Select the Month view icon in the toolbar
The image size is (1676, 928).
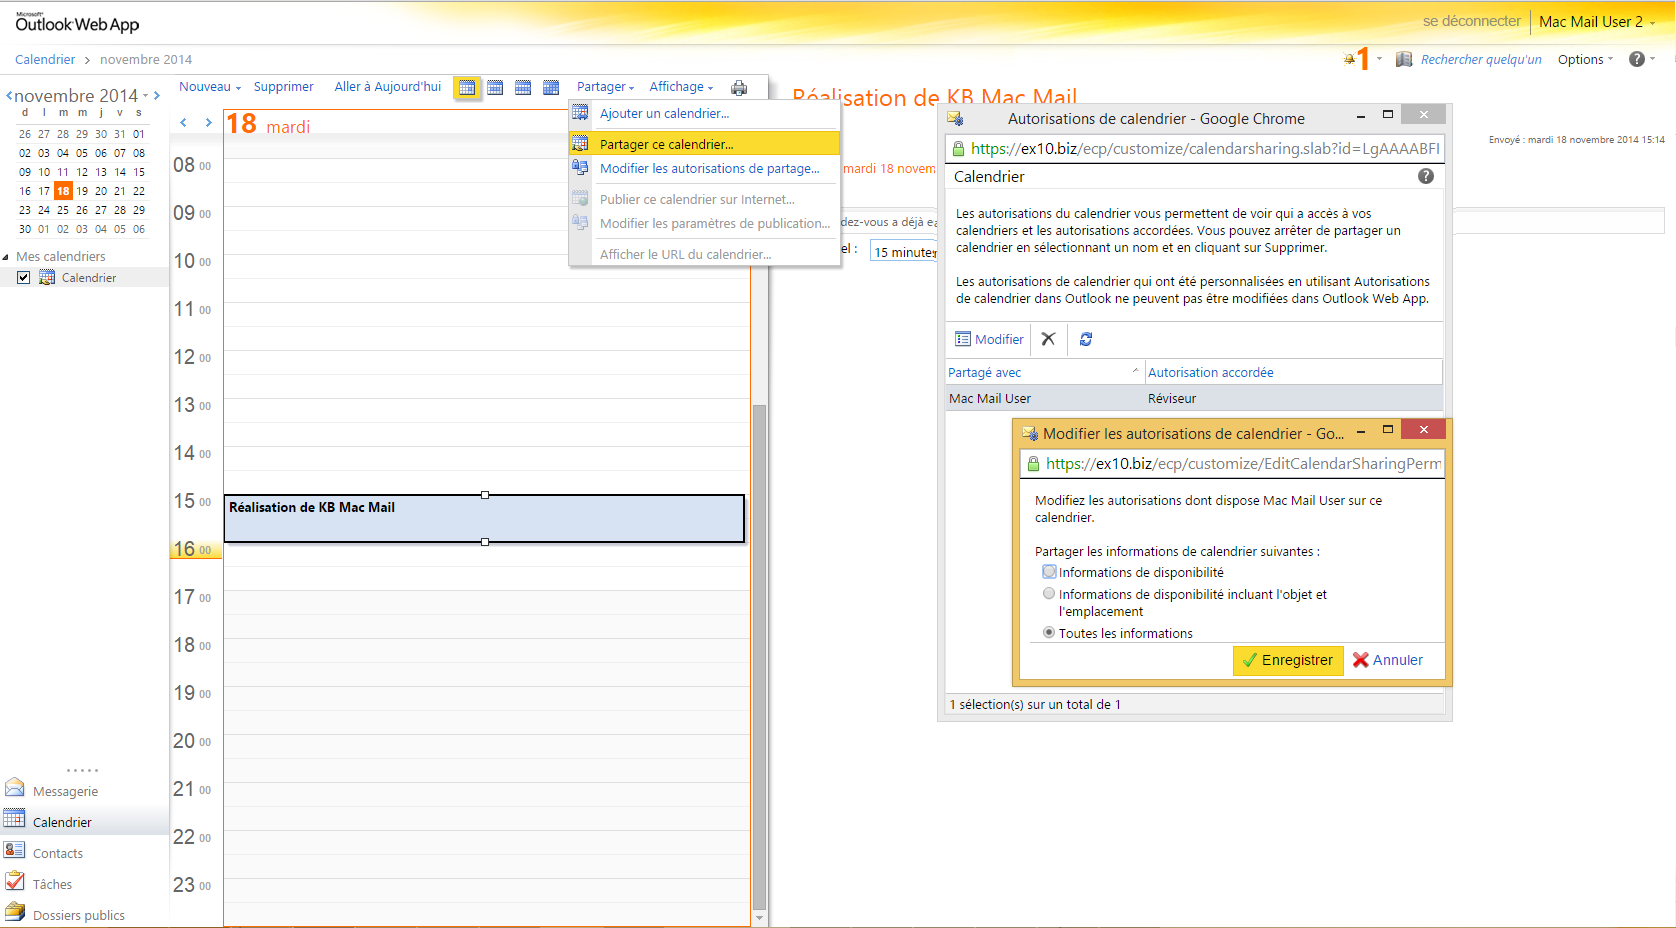tap(551, 88)
